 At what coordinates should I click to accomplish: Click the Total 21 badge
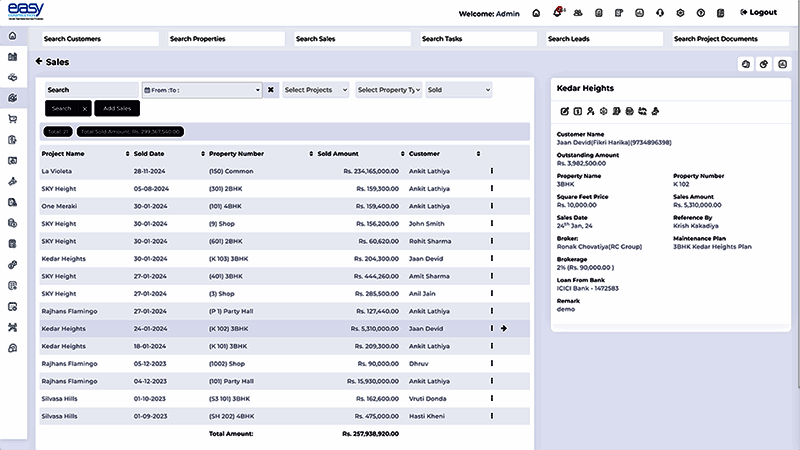point(58,132)
